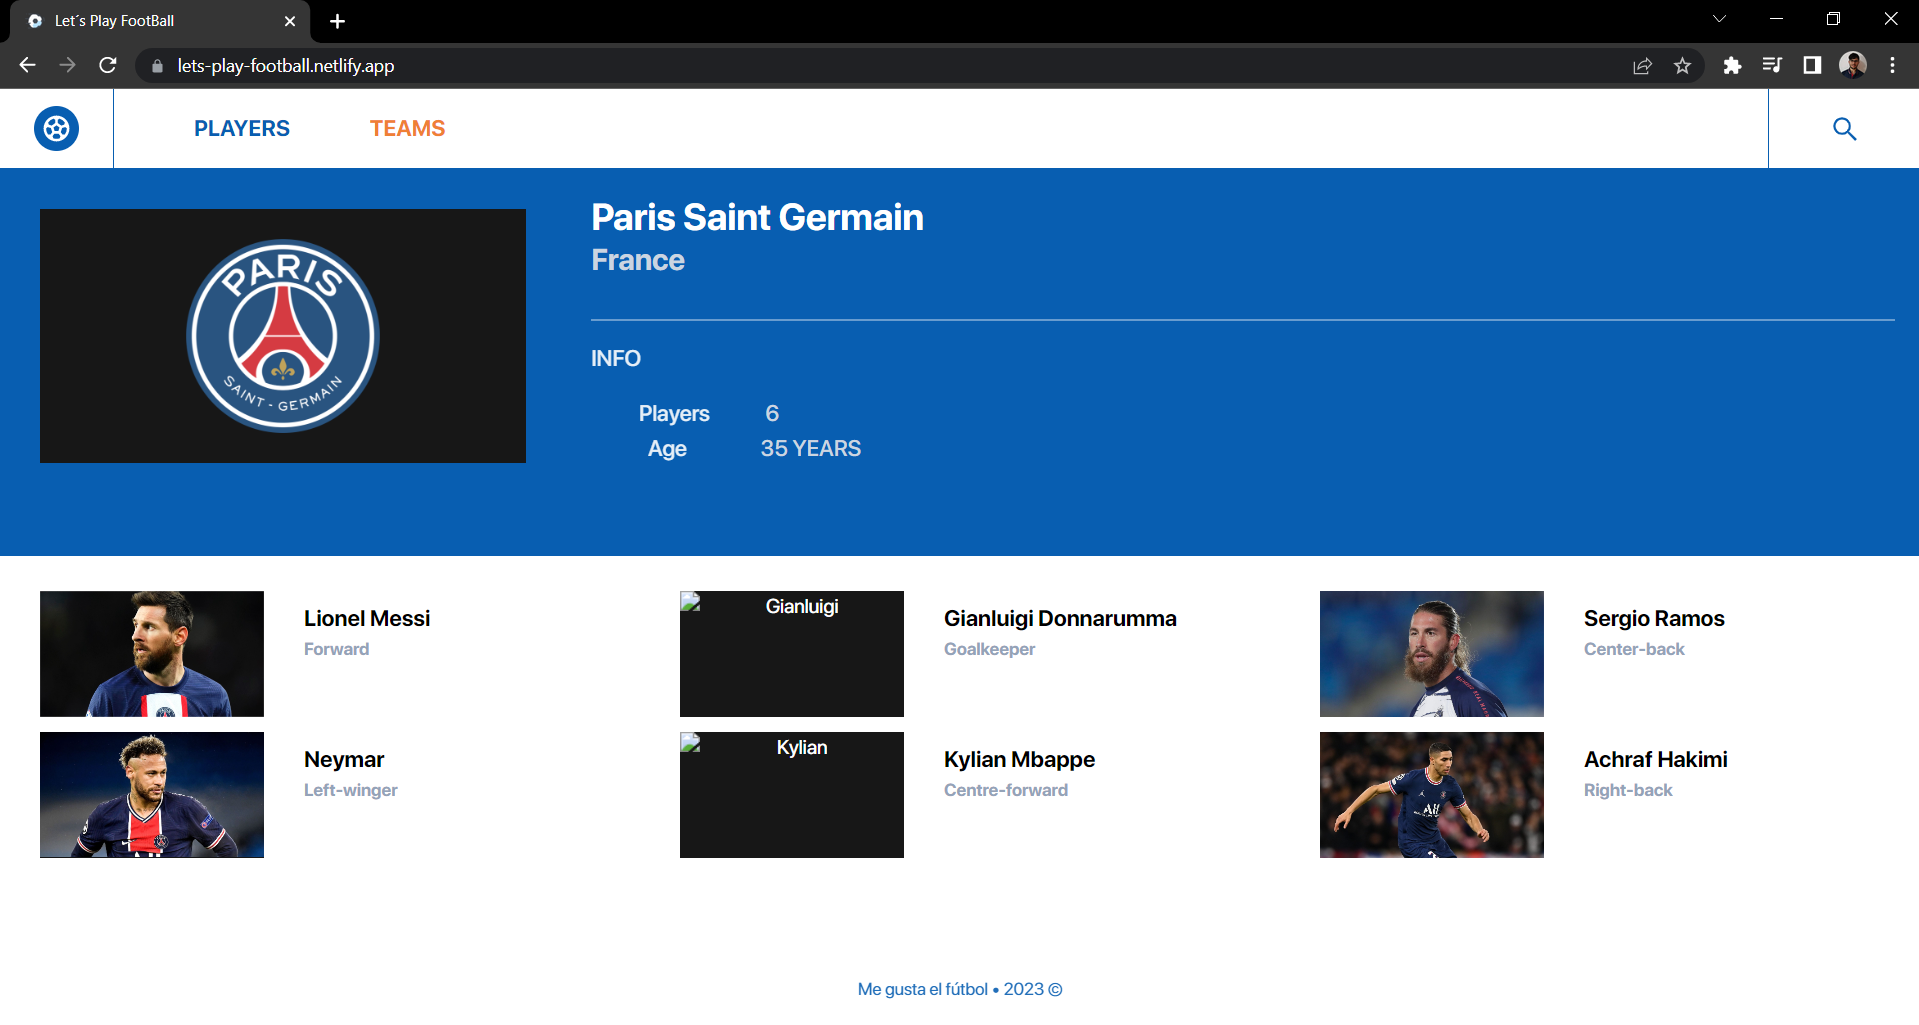The width and height of the screenshot is (1919, 1025).
Task: Open Lionel Messi's photo
Action: coord(152,654)
